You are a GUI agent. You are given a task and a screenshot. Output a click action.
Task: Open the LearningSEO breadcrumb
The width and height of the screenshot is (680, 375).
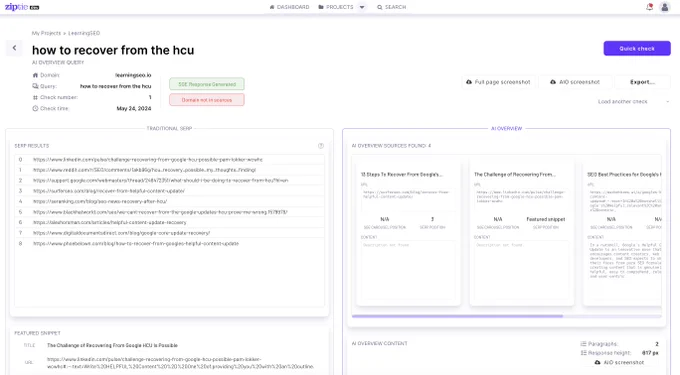click(x=84, y=33)
